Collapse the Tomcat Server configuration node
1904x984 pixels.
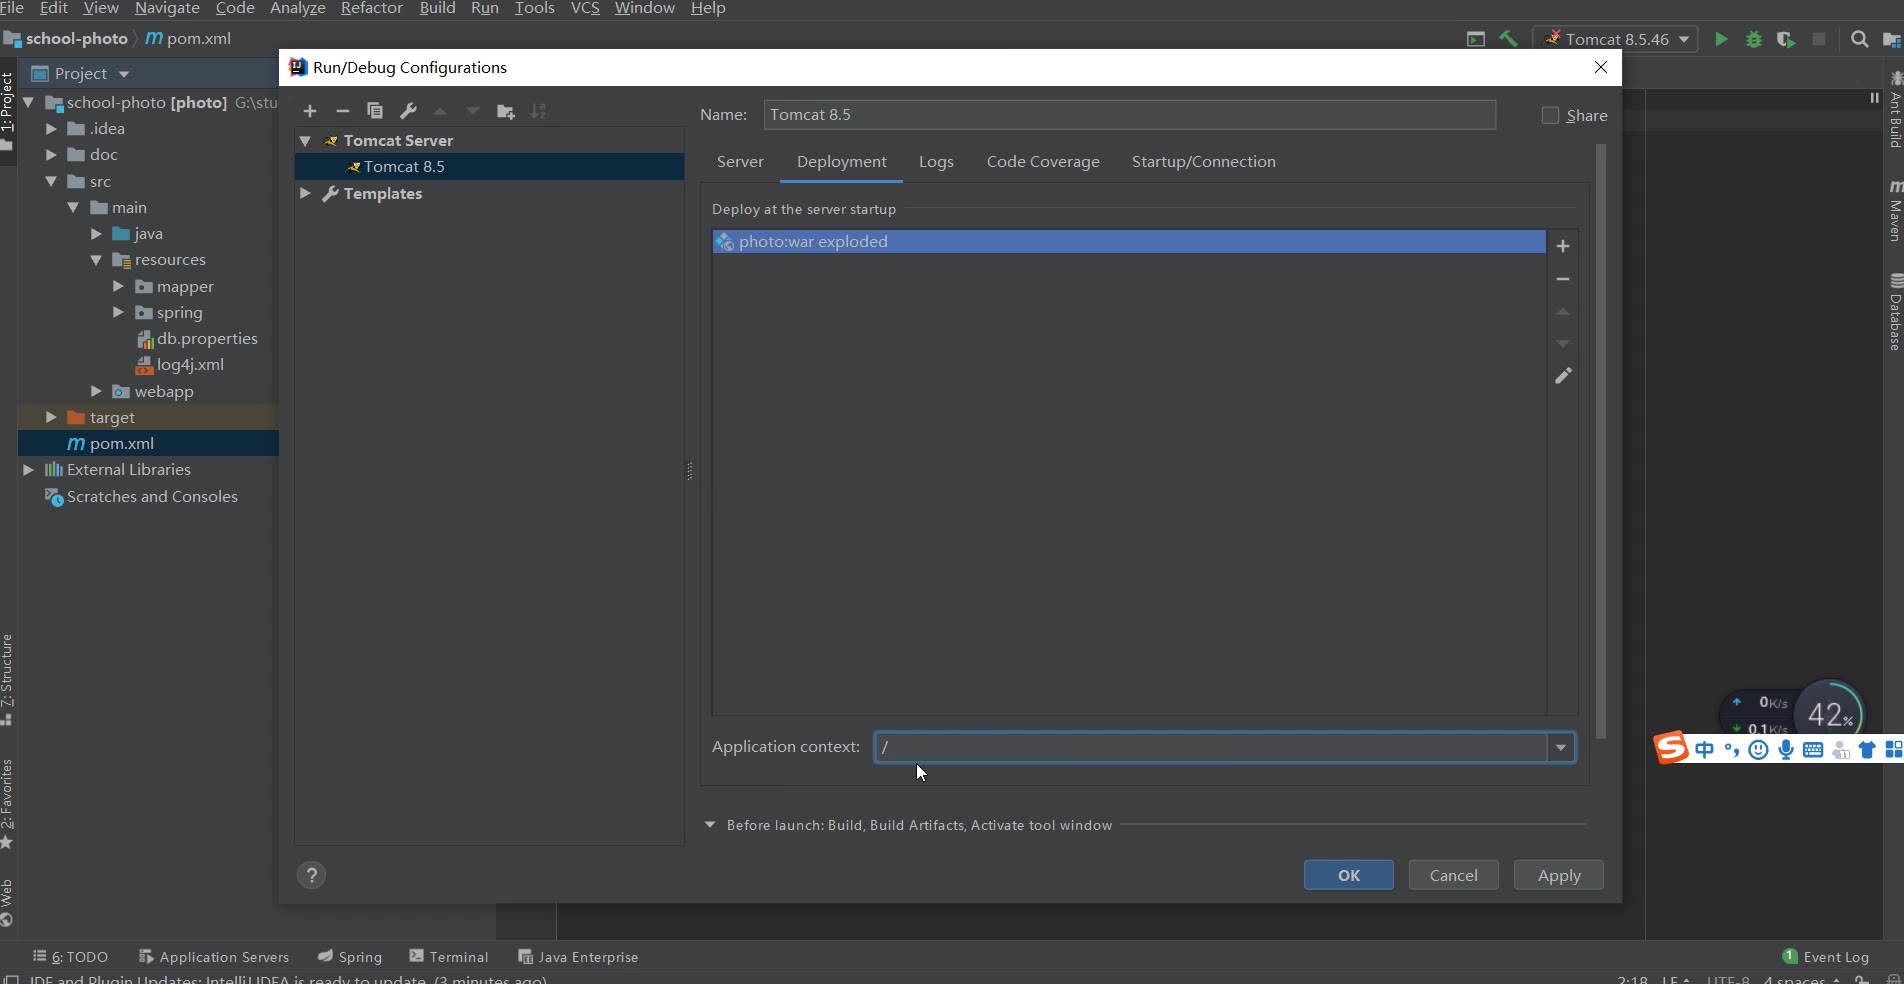(305, 141)
